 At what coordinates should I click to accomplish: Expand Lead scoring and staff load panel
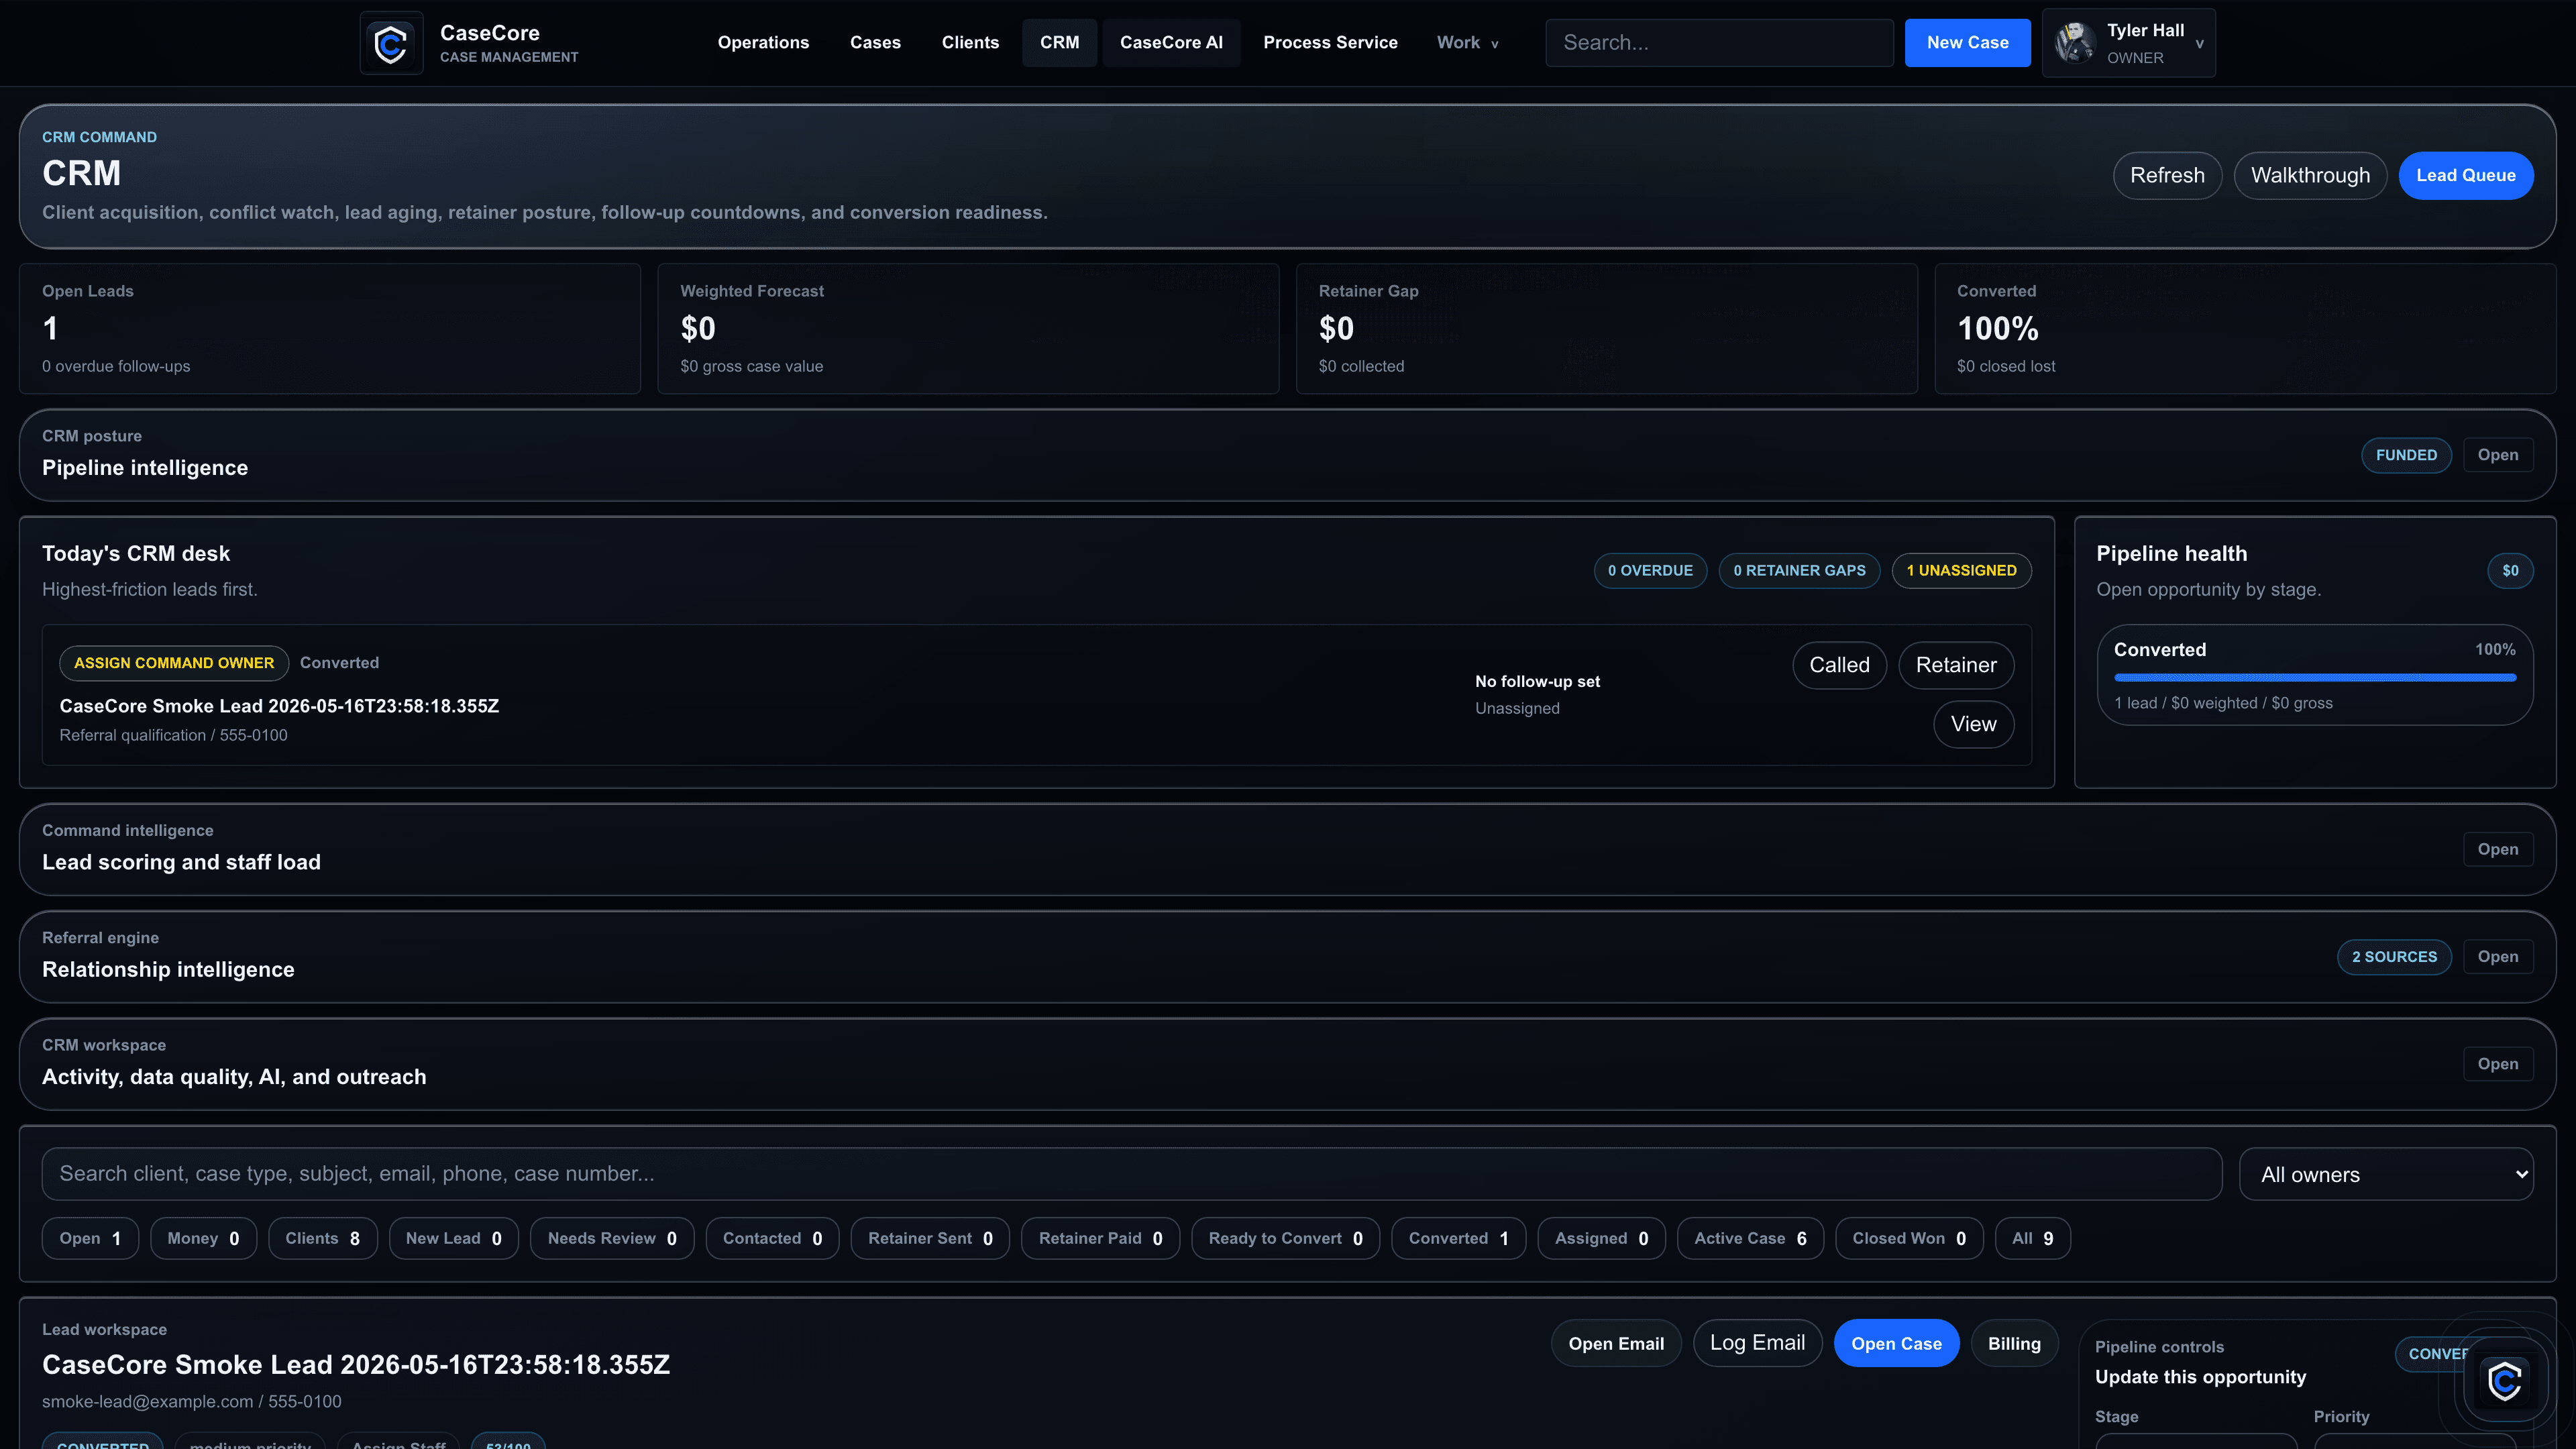[x=2497, y=849]
